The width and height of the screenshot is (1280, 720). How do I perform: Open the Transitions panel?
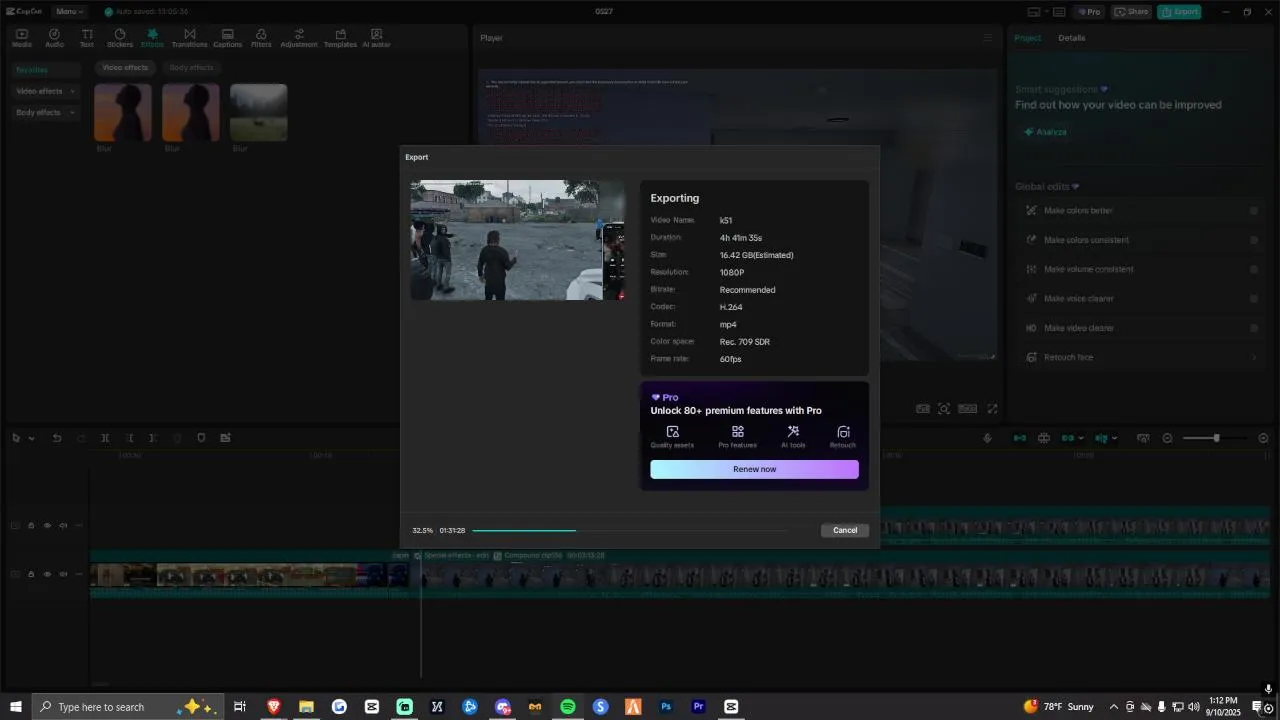[x=189, y=38]
